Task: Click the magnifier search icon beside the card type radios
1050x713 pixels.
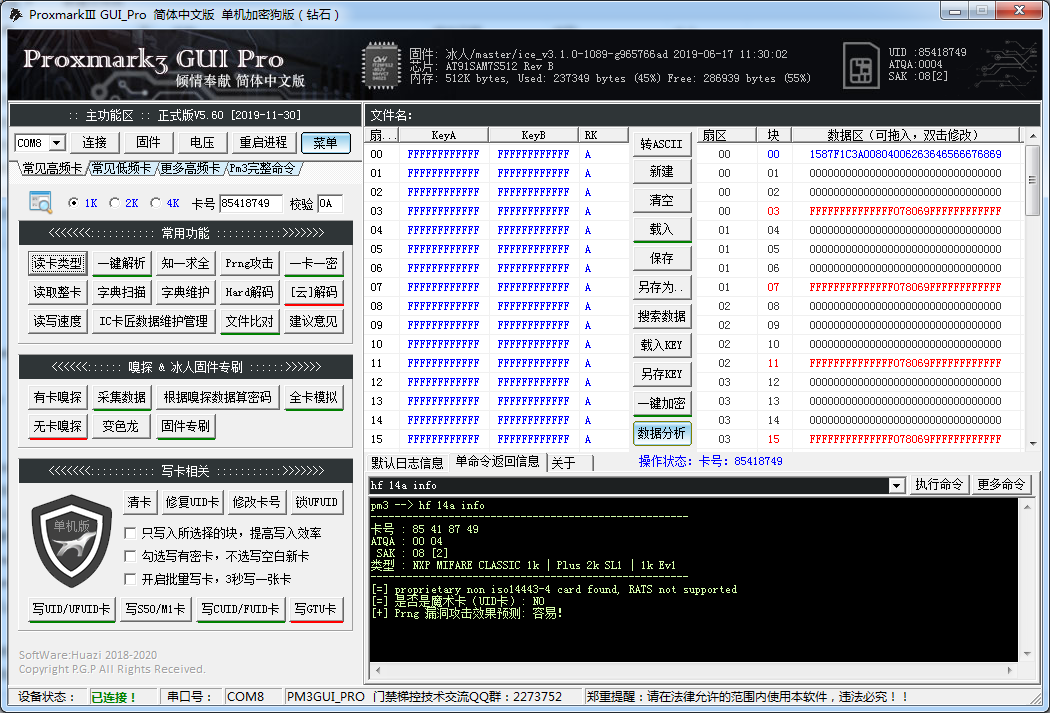Action: click(x=40, y=201)
